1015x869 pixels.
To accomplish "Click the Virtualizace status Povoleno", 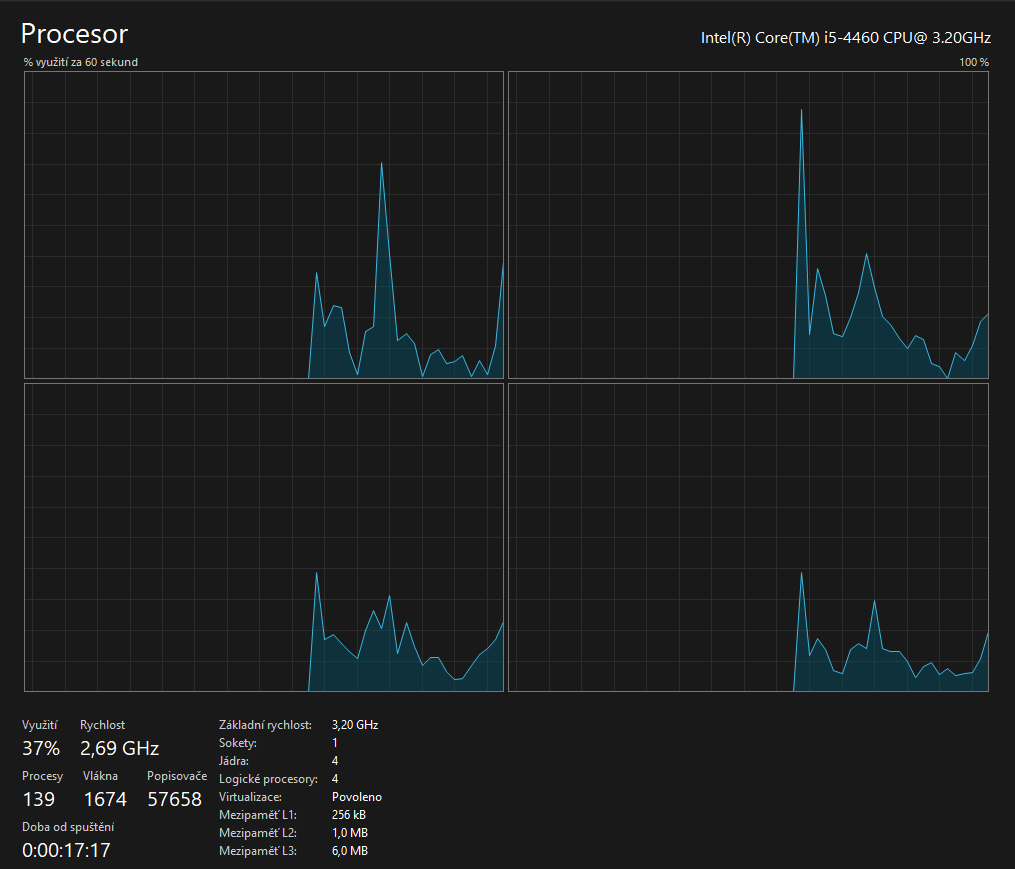I will [356, 797].
